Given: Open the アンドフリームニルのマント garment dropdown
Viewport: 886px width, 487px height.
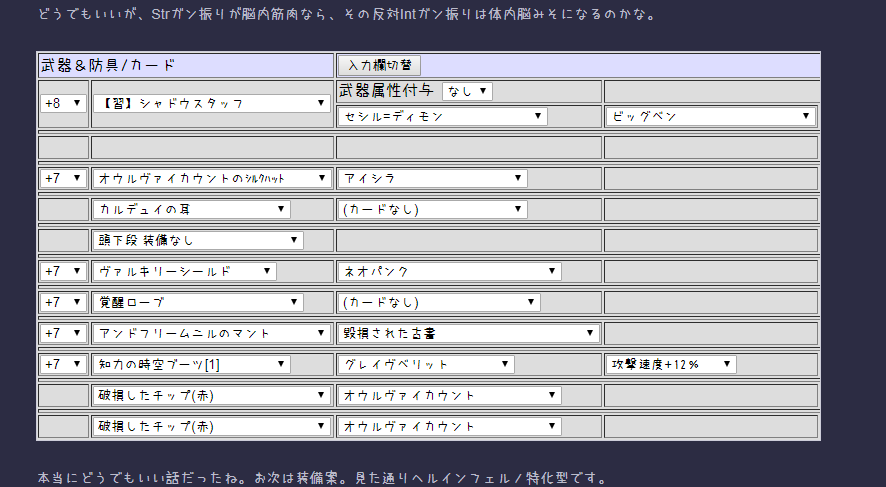Looking at the screenshot, I should pos(211,333).
